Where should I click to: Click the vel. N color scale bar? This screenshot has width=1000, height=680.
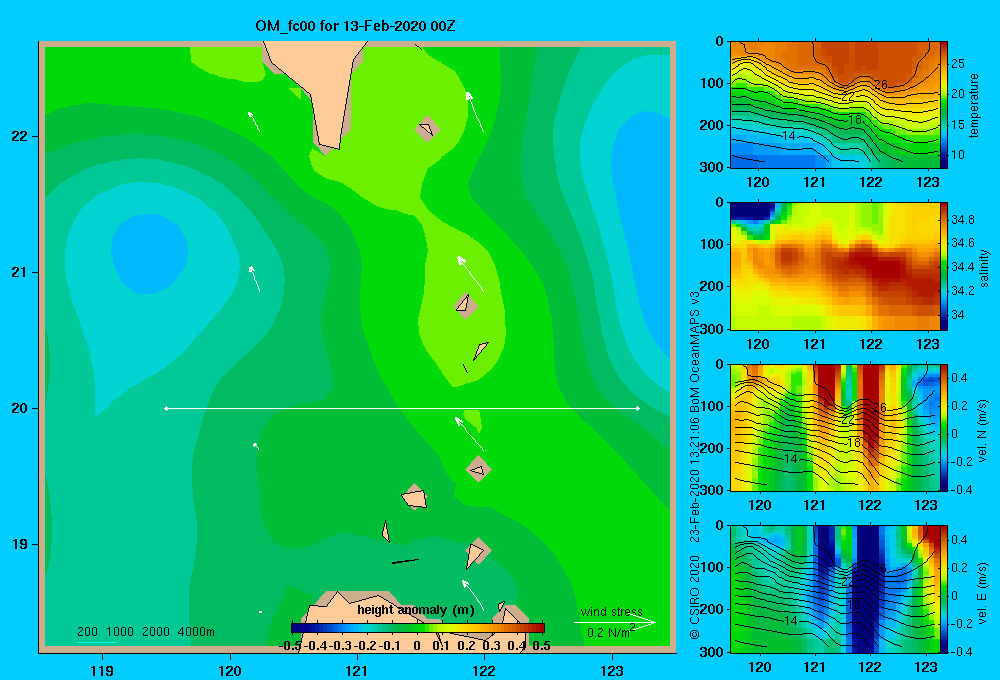pos(944,427)
